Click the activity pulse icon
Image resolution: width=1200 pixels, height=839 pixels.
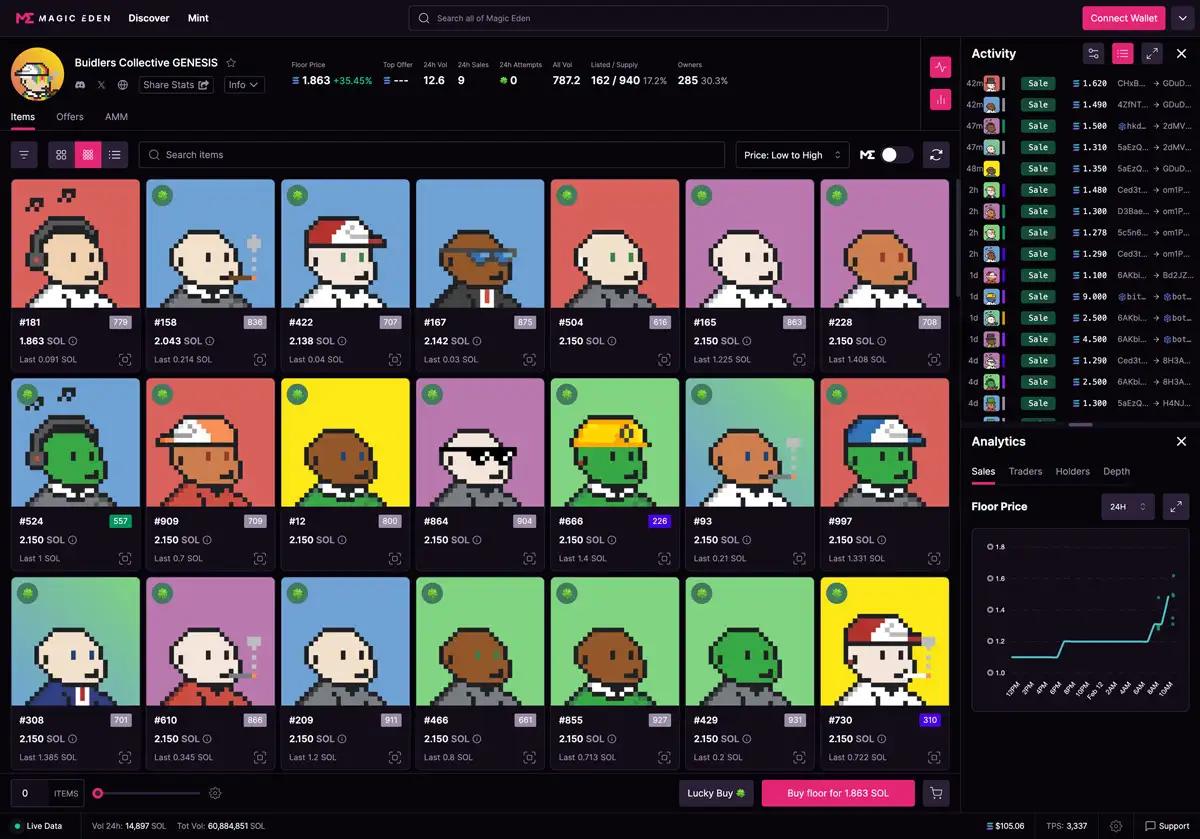(940, 67)
